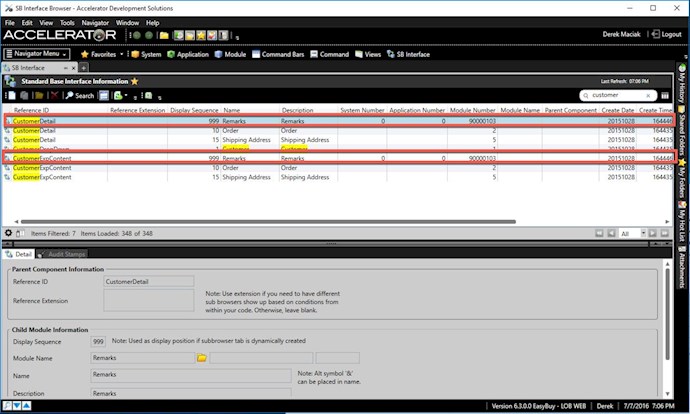Open Application from navigation bar

(x=188, y=54)
